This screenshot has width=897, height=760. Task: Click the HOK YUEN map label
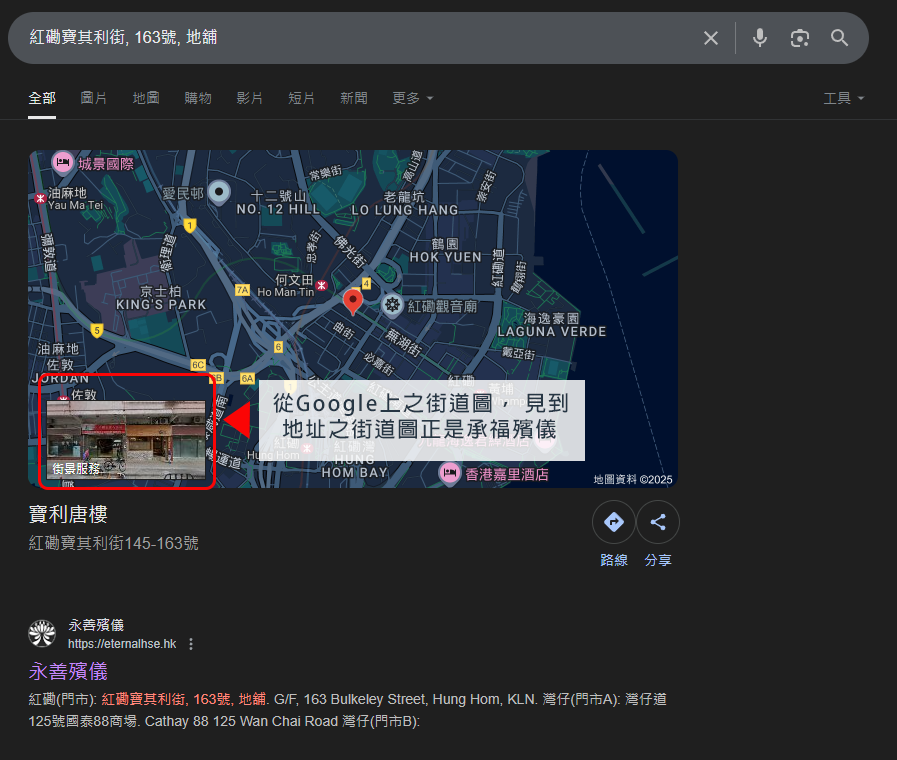click(446, 257)
